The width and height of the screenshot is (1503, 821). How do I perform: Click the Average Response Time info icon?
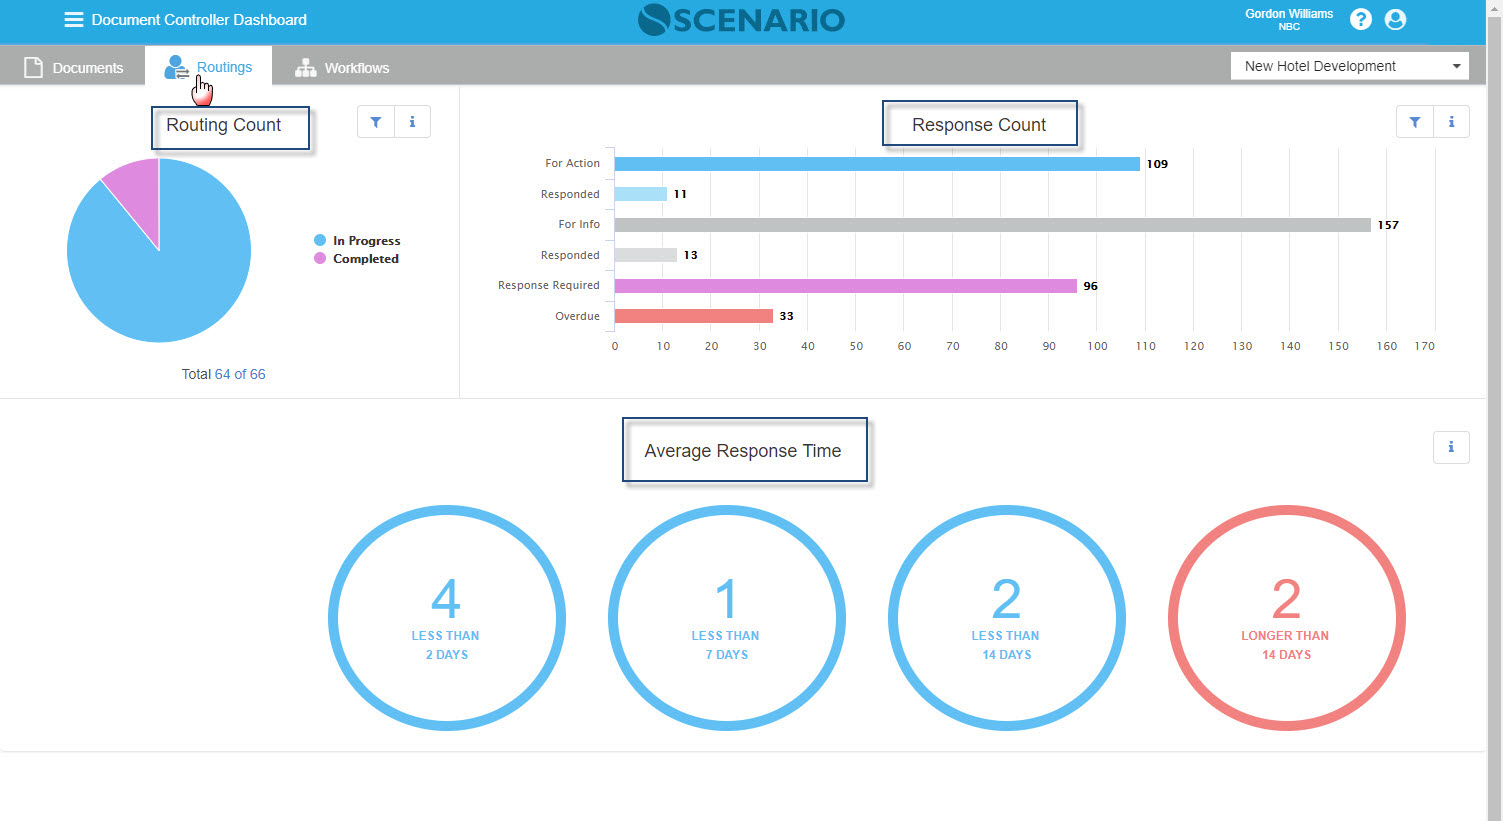coord(1451,447)
